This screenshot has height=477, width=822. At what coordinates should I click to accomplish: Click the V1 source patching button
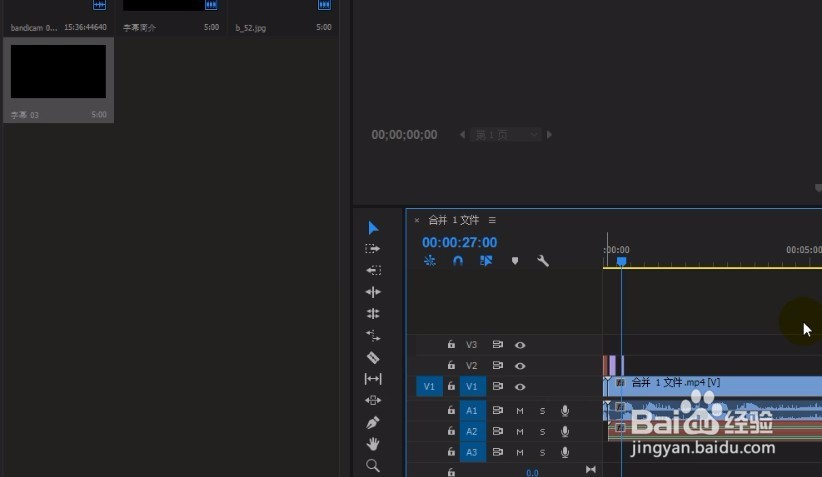point(429,386)
